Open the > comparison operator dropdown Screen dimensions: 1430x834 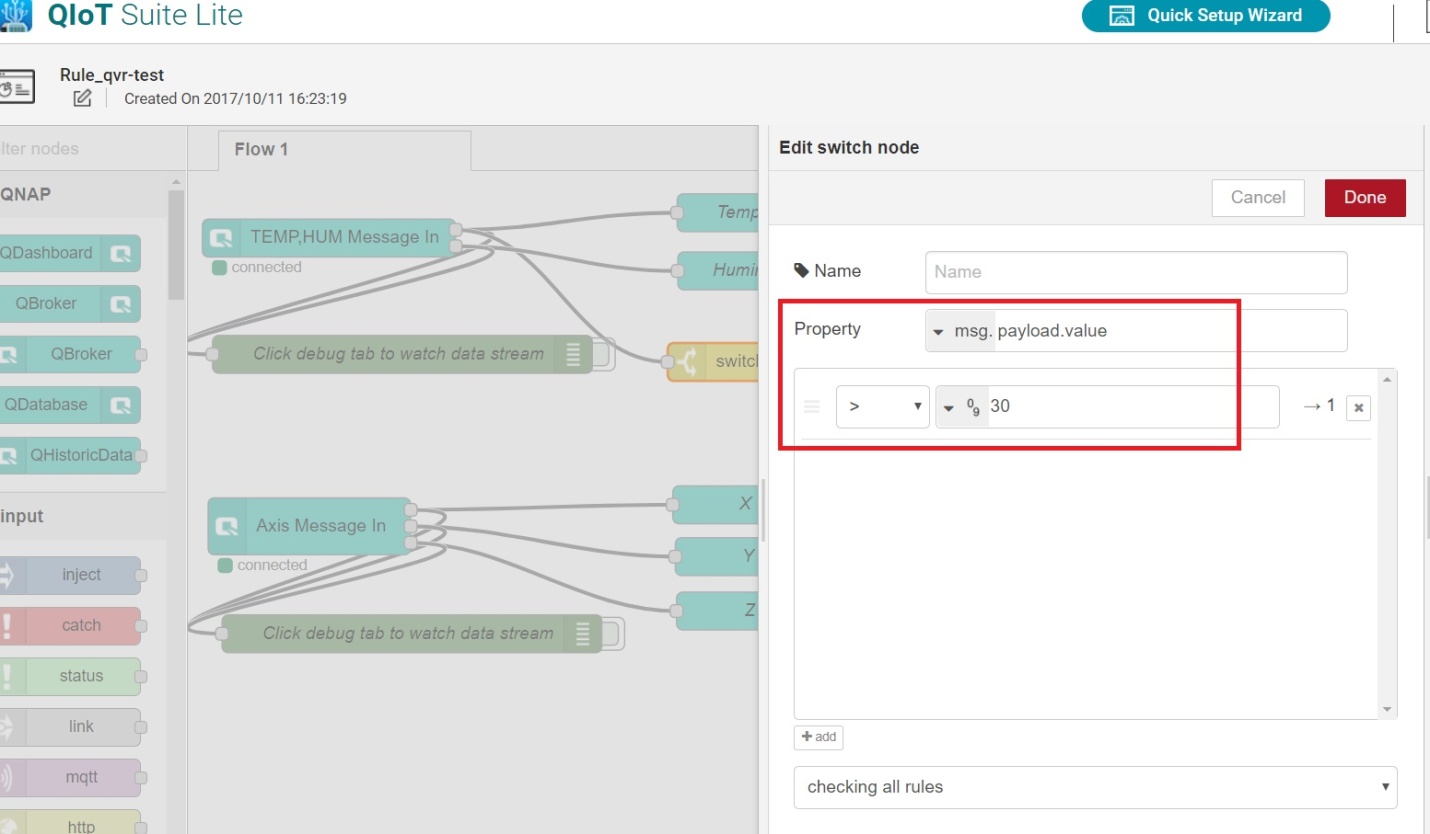pos(883,407)
